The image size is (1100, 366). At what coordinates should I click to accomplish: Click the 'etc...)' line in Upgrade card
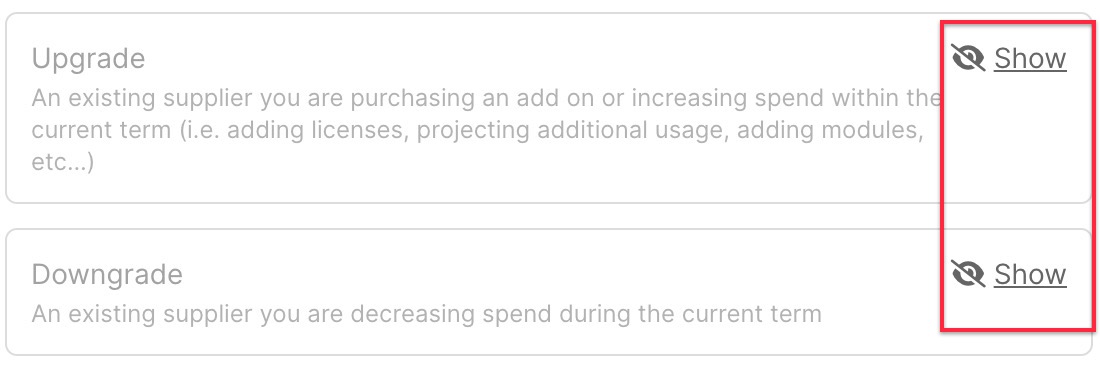(63, 163)
